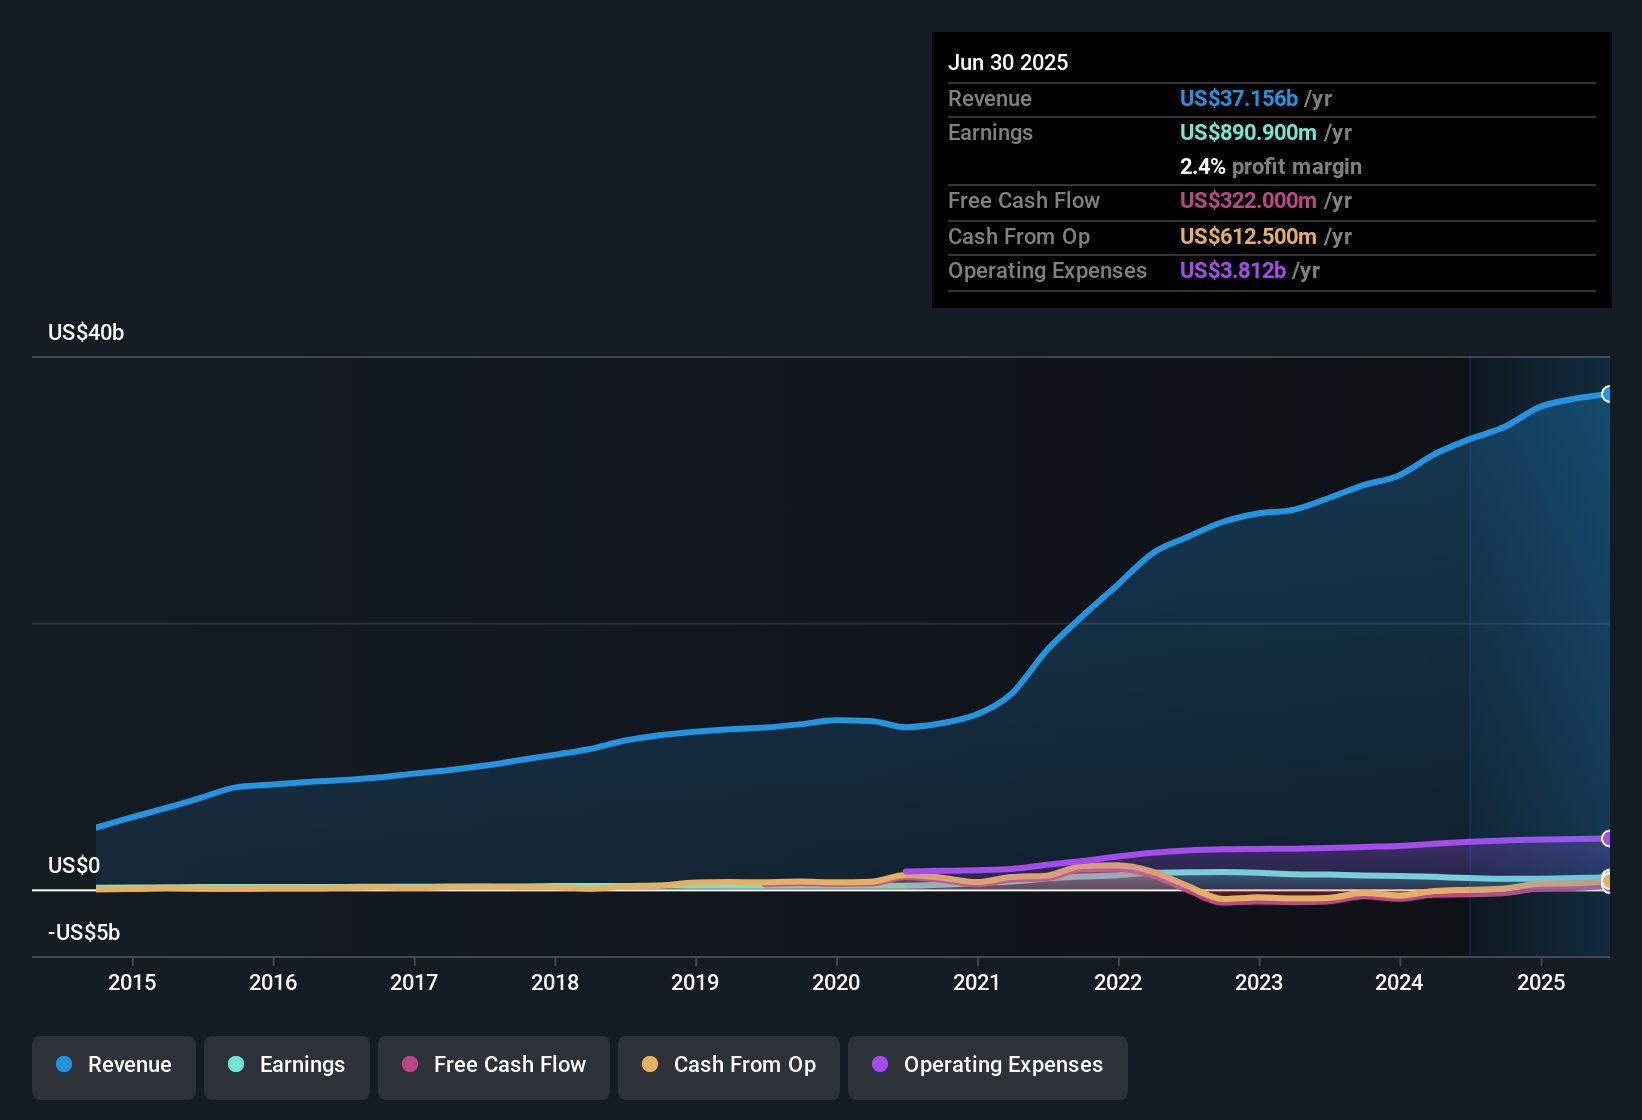The width and height of the screenshot is (1642, 1120).
Task: Click the US$40b y-axis label
Action: 86,332
